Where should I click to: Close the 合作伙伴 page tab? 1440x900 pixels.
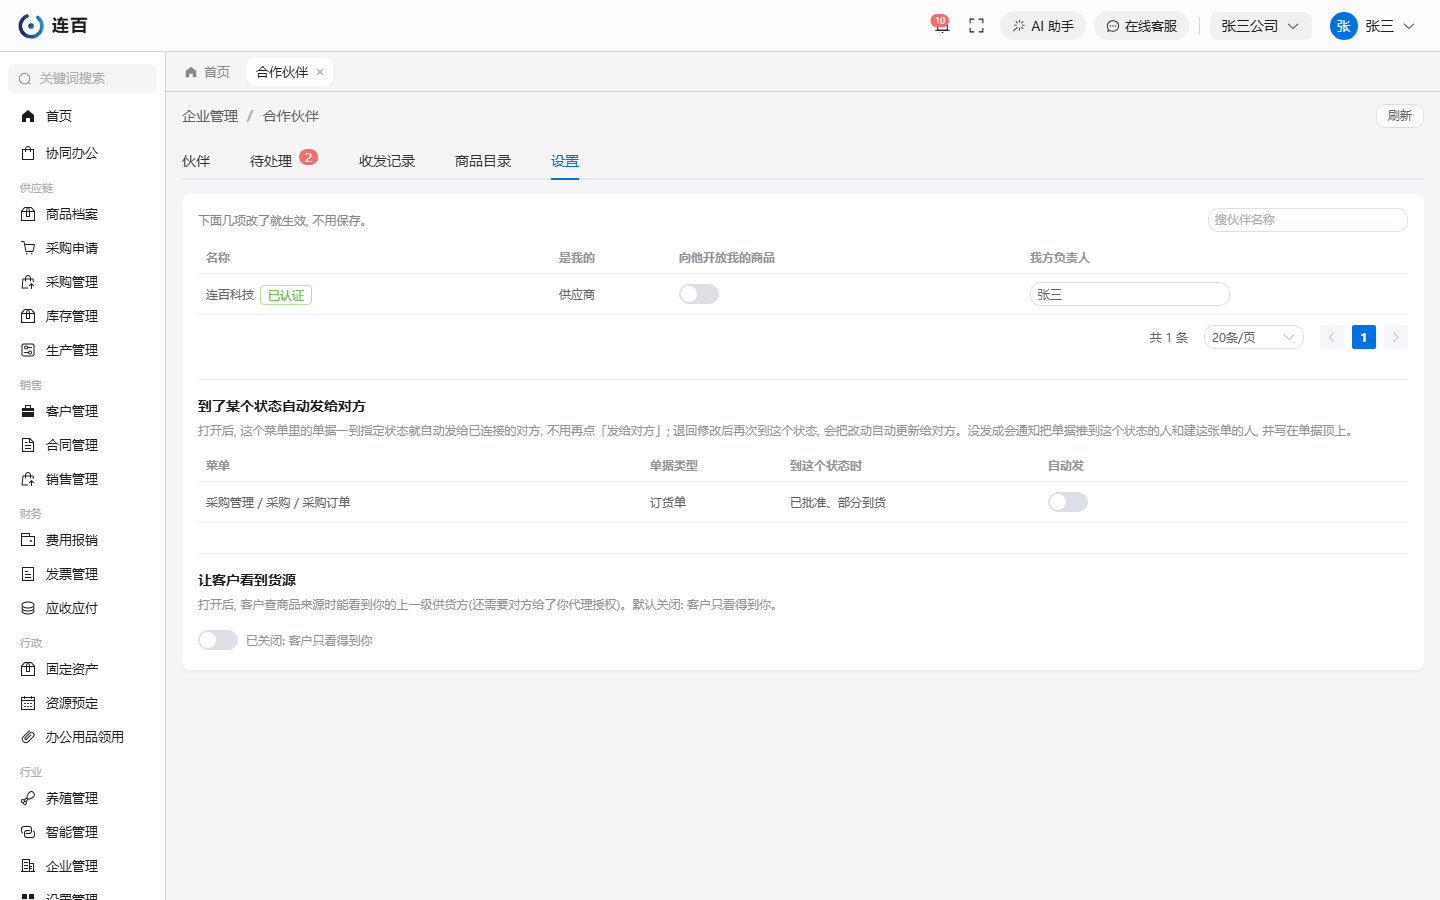coord(320,72)
